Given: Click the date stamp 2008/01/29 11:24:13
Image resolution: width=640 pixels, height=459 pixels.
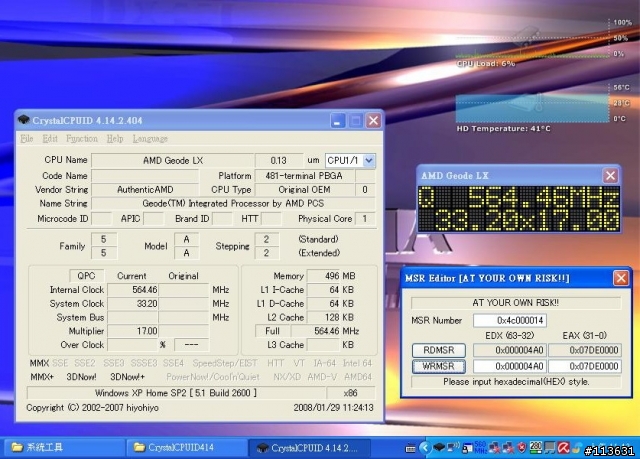Looking at the screenshot, I should [333, 408].
